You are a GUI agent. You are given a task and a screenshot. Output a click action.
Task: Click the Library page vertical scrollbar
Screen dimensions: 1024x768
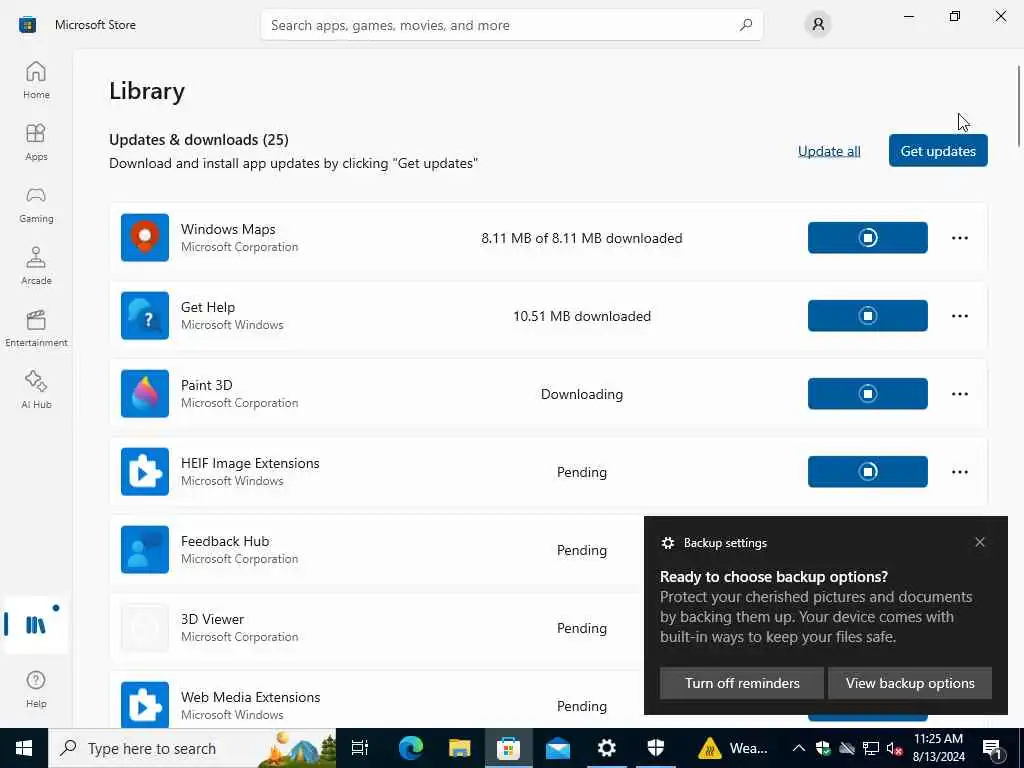coord(1018,106)
